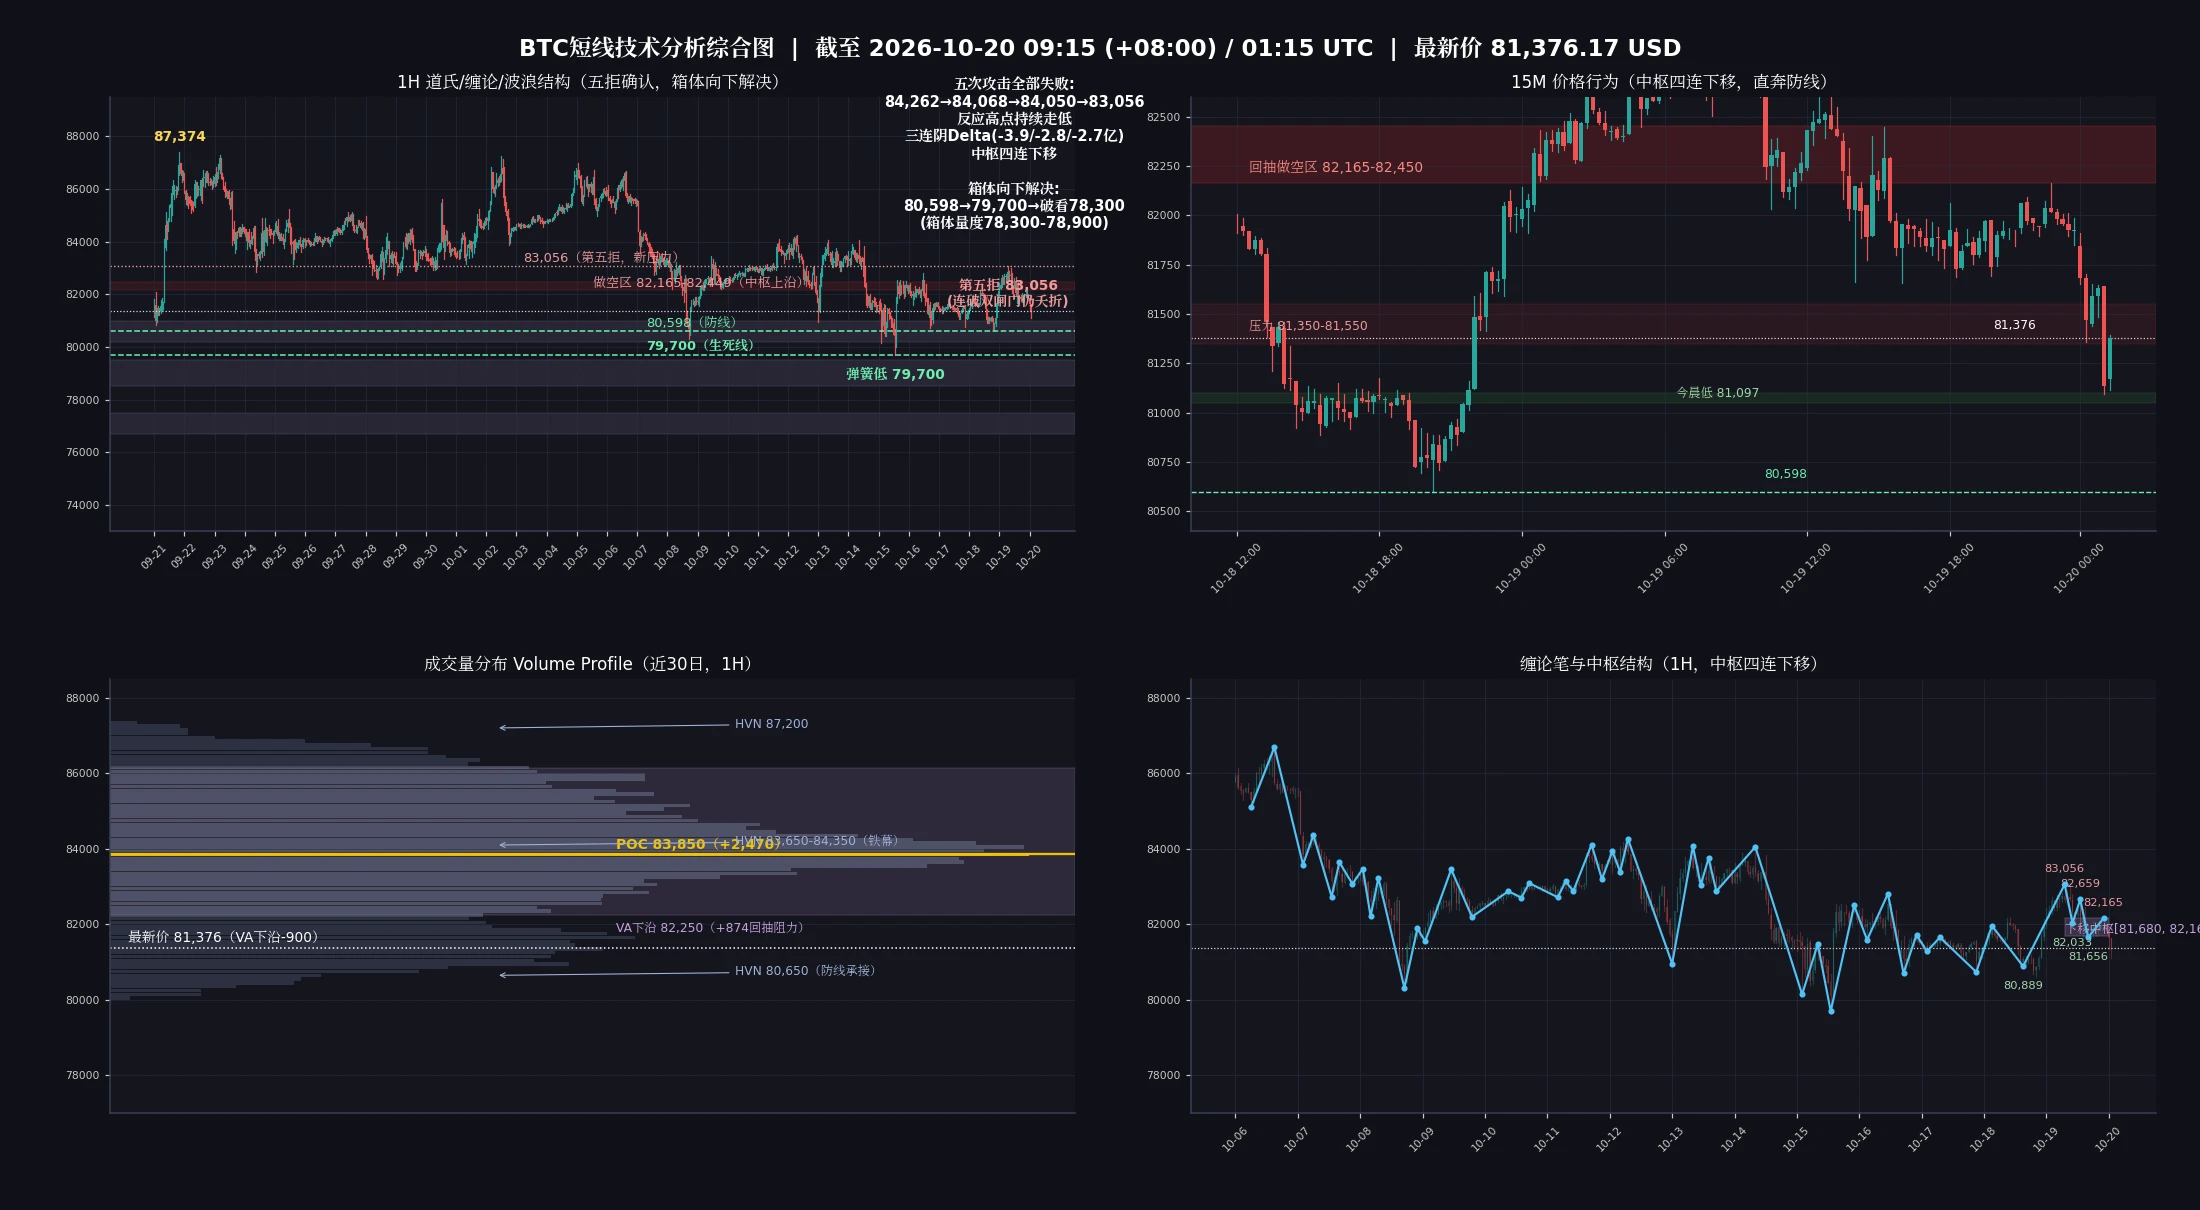Click the yellow '87,374' high label
Viewport: 2200px width, 1210px height.
click(x=179, y=136)
